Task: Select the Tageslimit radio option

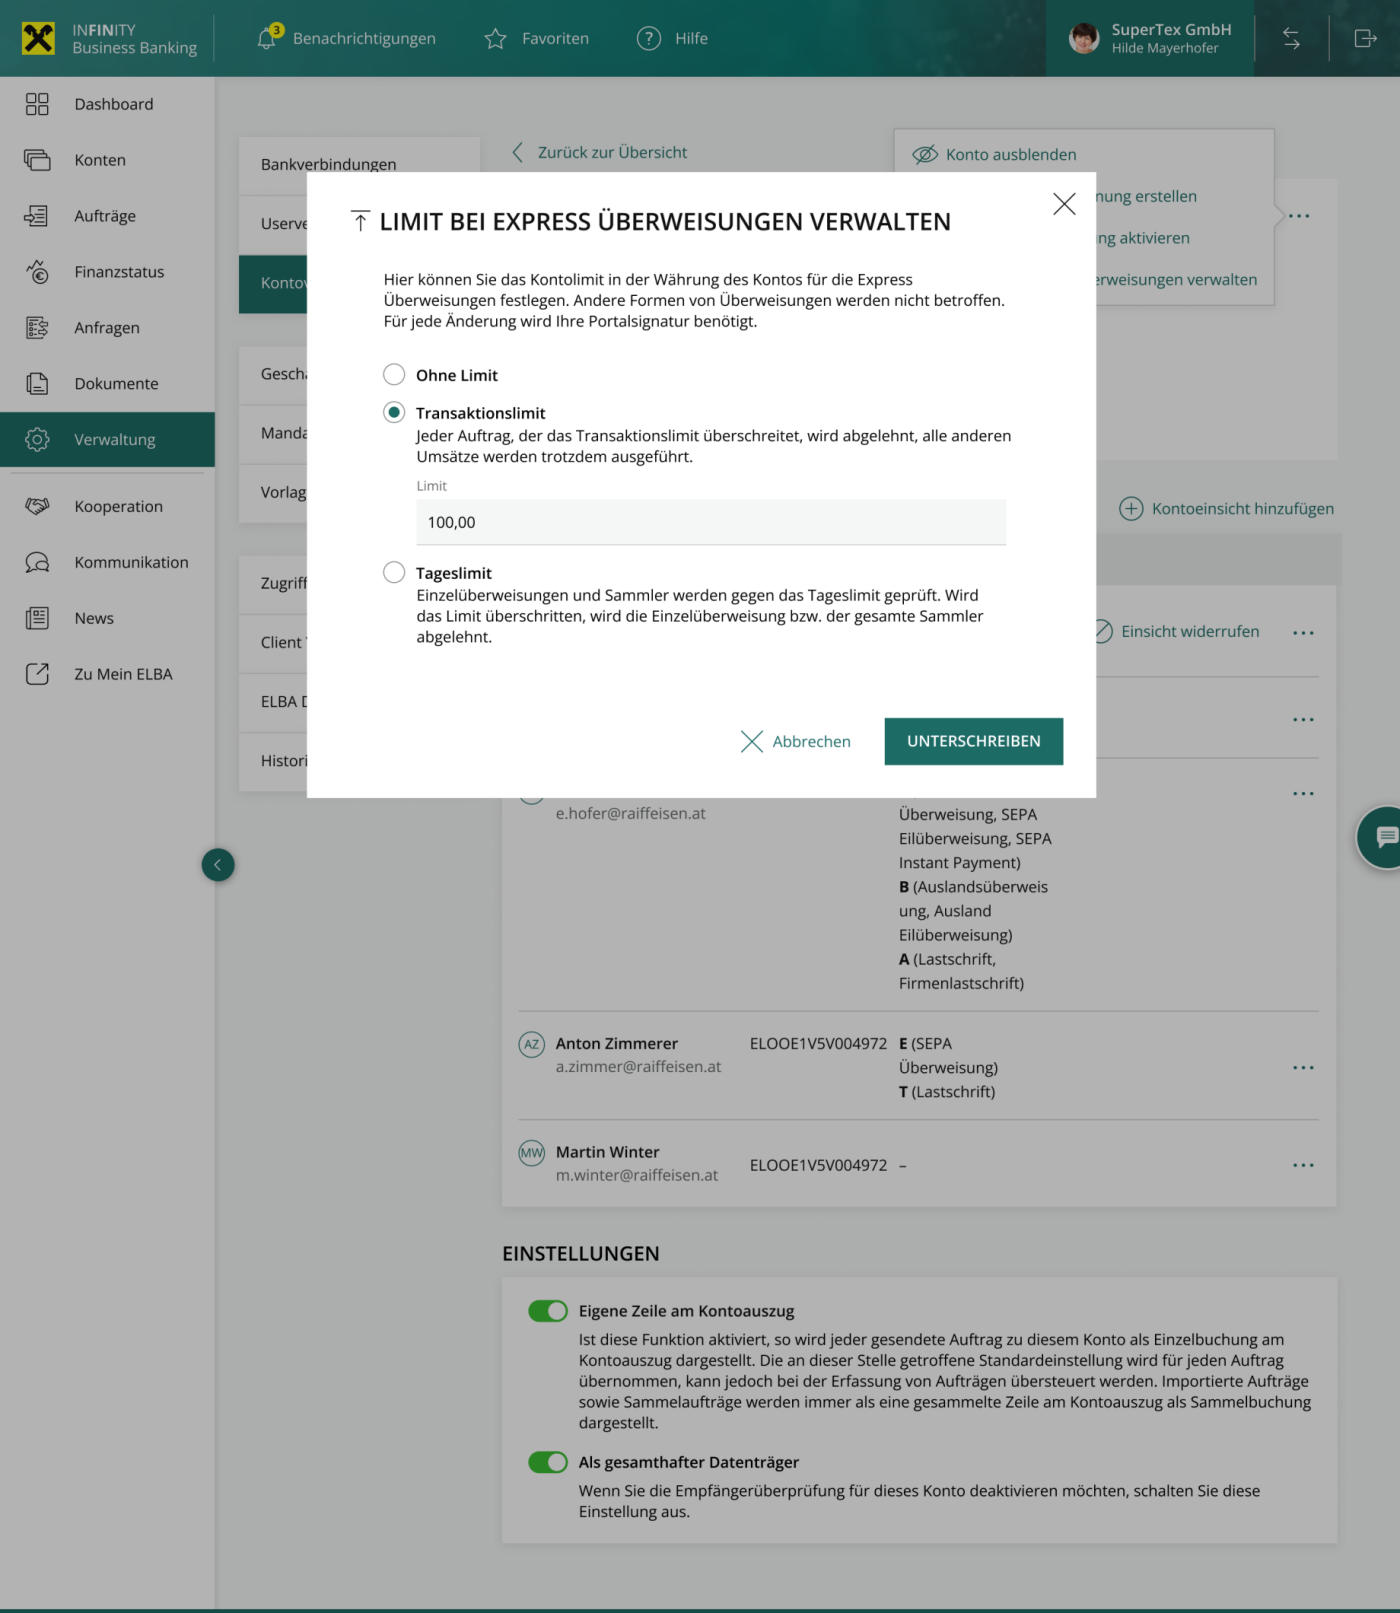Action: [x=394, y=572]
